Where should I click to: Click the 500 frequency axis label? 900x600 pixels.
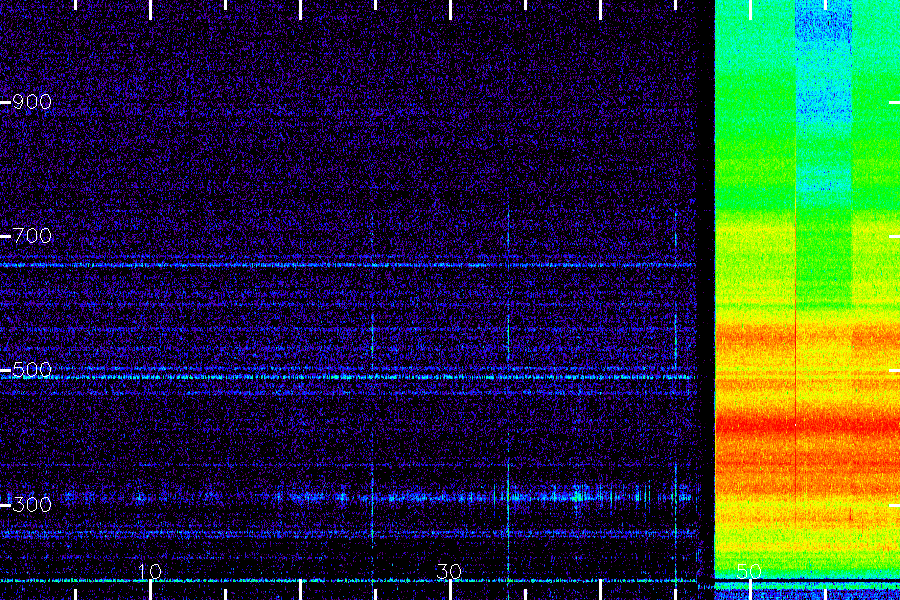click(x=32, y=370)
